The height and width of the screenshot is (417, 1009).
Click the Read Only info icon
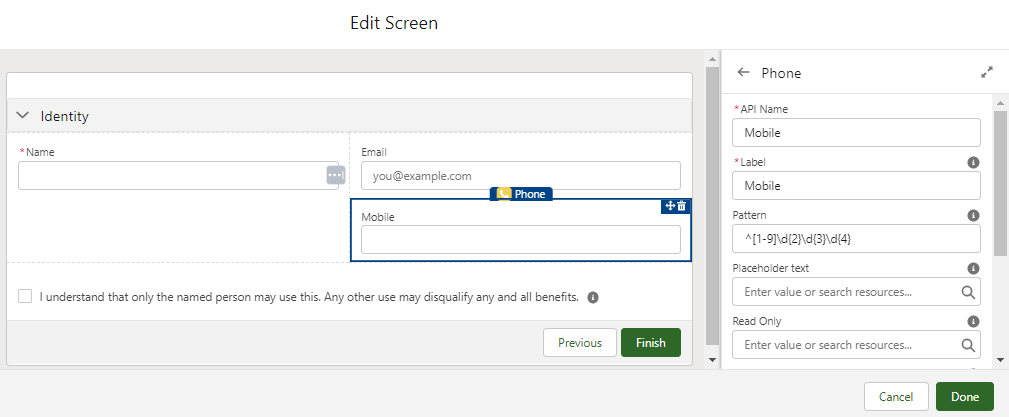(973, 321)
